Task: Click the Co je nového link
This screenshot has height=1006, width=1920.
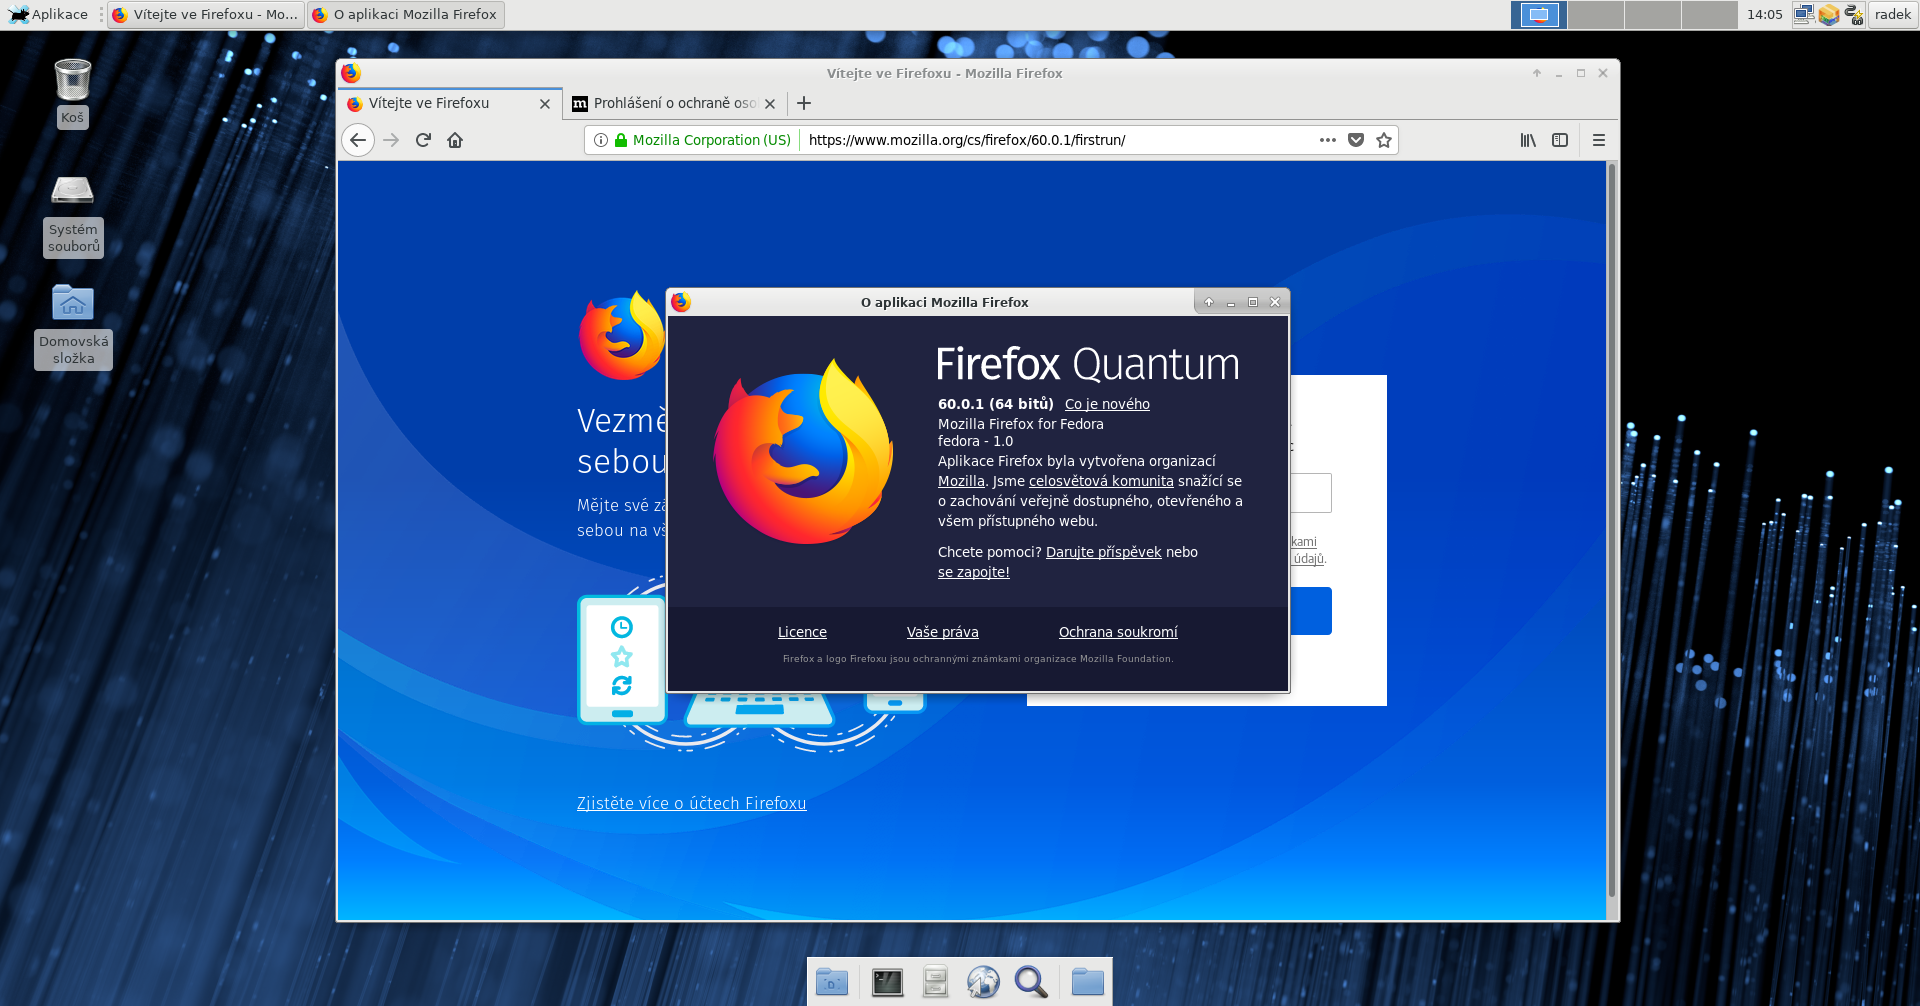Action: 1107,404
